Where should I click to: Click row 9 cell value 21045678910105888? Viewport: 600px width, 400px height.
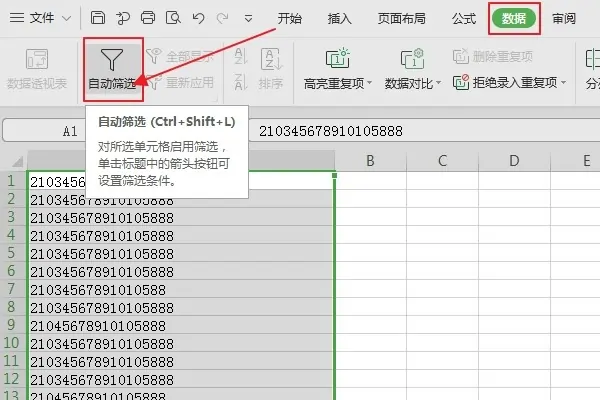pos(98,326)
